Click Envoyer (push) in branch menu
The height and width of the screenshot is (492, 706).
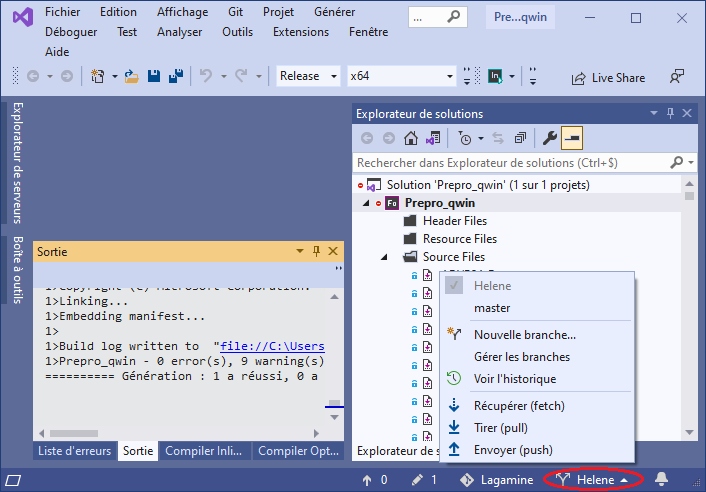click(513, 450)
